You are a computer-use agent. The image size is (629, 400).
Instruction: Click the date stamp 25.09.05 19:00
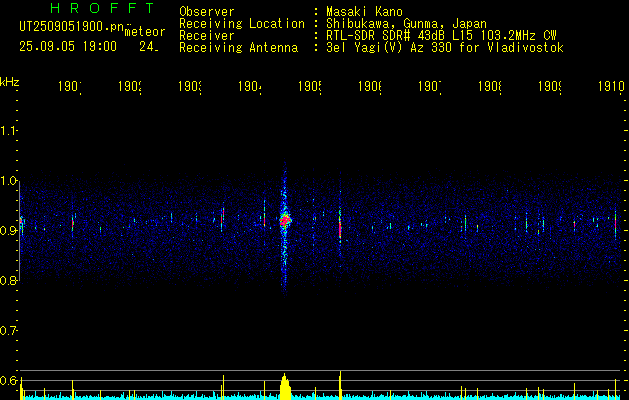68,47
